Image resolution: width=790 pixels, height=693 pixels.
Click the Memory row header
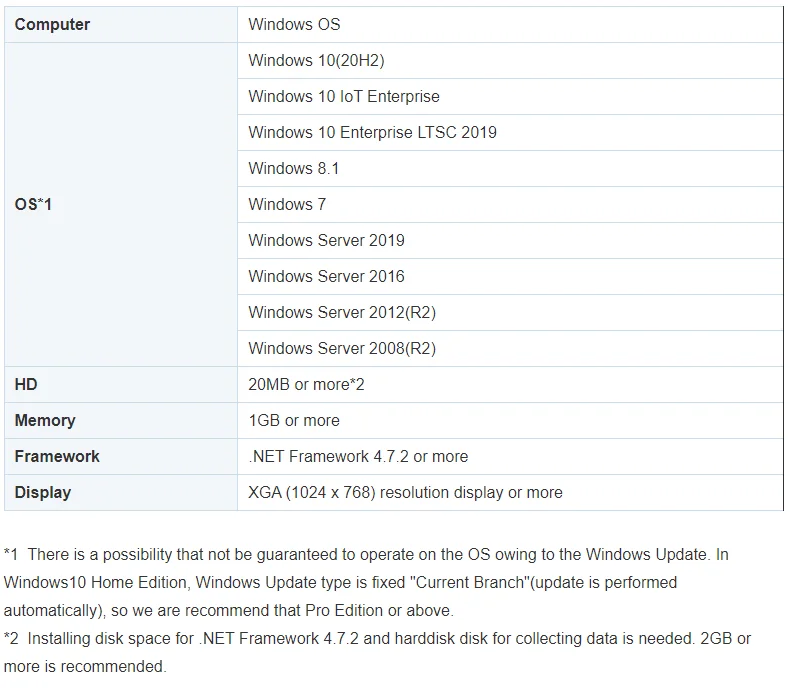(x=45, y=420)
